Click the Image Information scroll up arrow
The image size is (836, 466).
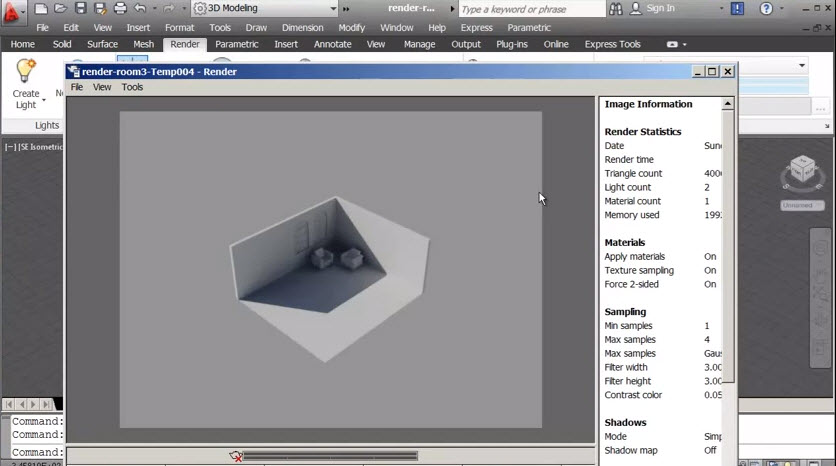pyautogui.click(x=728, y=103)
